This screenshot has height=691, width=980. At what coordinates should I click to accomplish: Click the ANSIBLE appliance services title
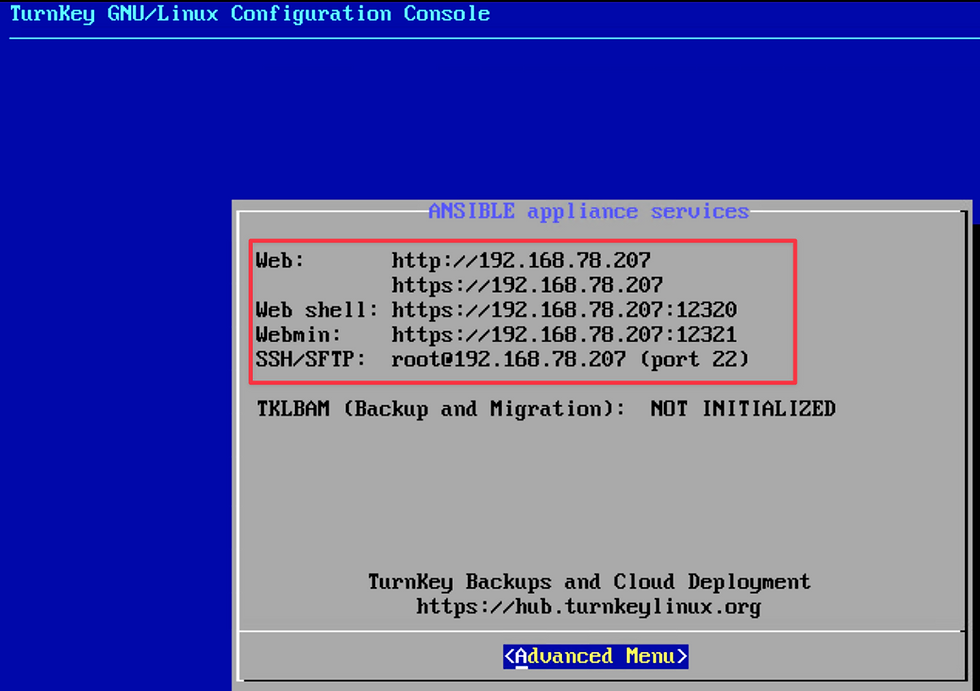pos(589,211)
